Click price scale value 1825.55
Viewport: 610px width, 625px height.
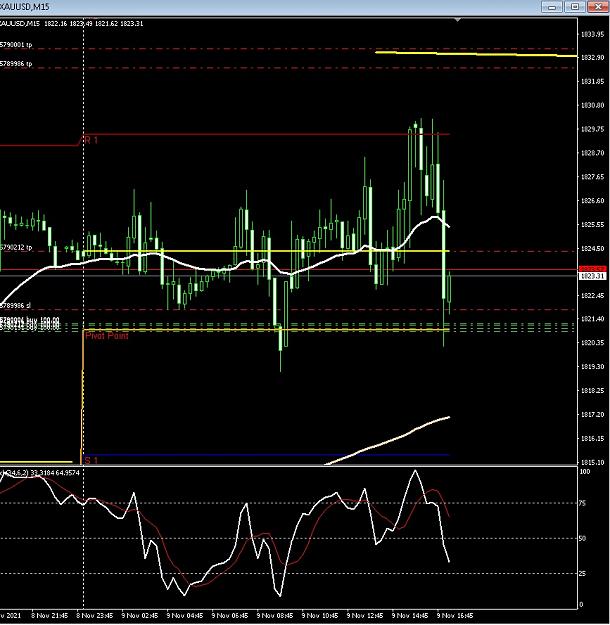click(x=592, y=224)
